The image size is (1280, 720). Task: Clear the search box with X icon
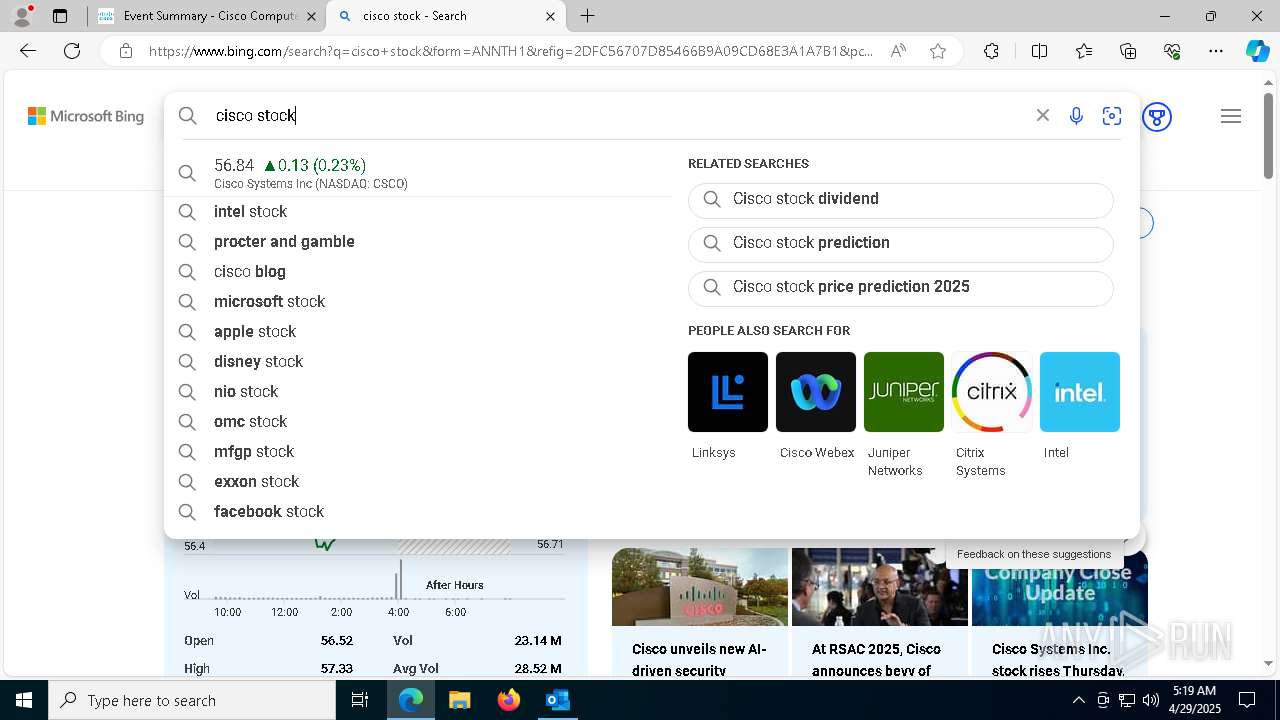[1042, 116]
